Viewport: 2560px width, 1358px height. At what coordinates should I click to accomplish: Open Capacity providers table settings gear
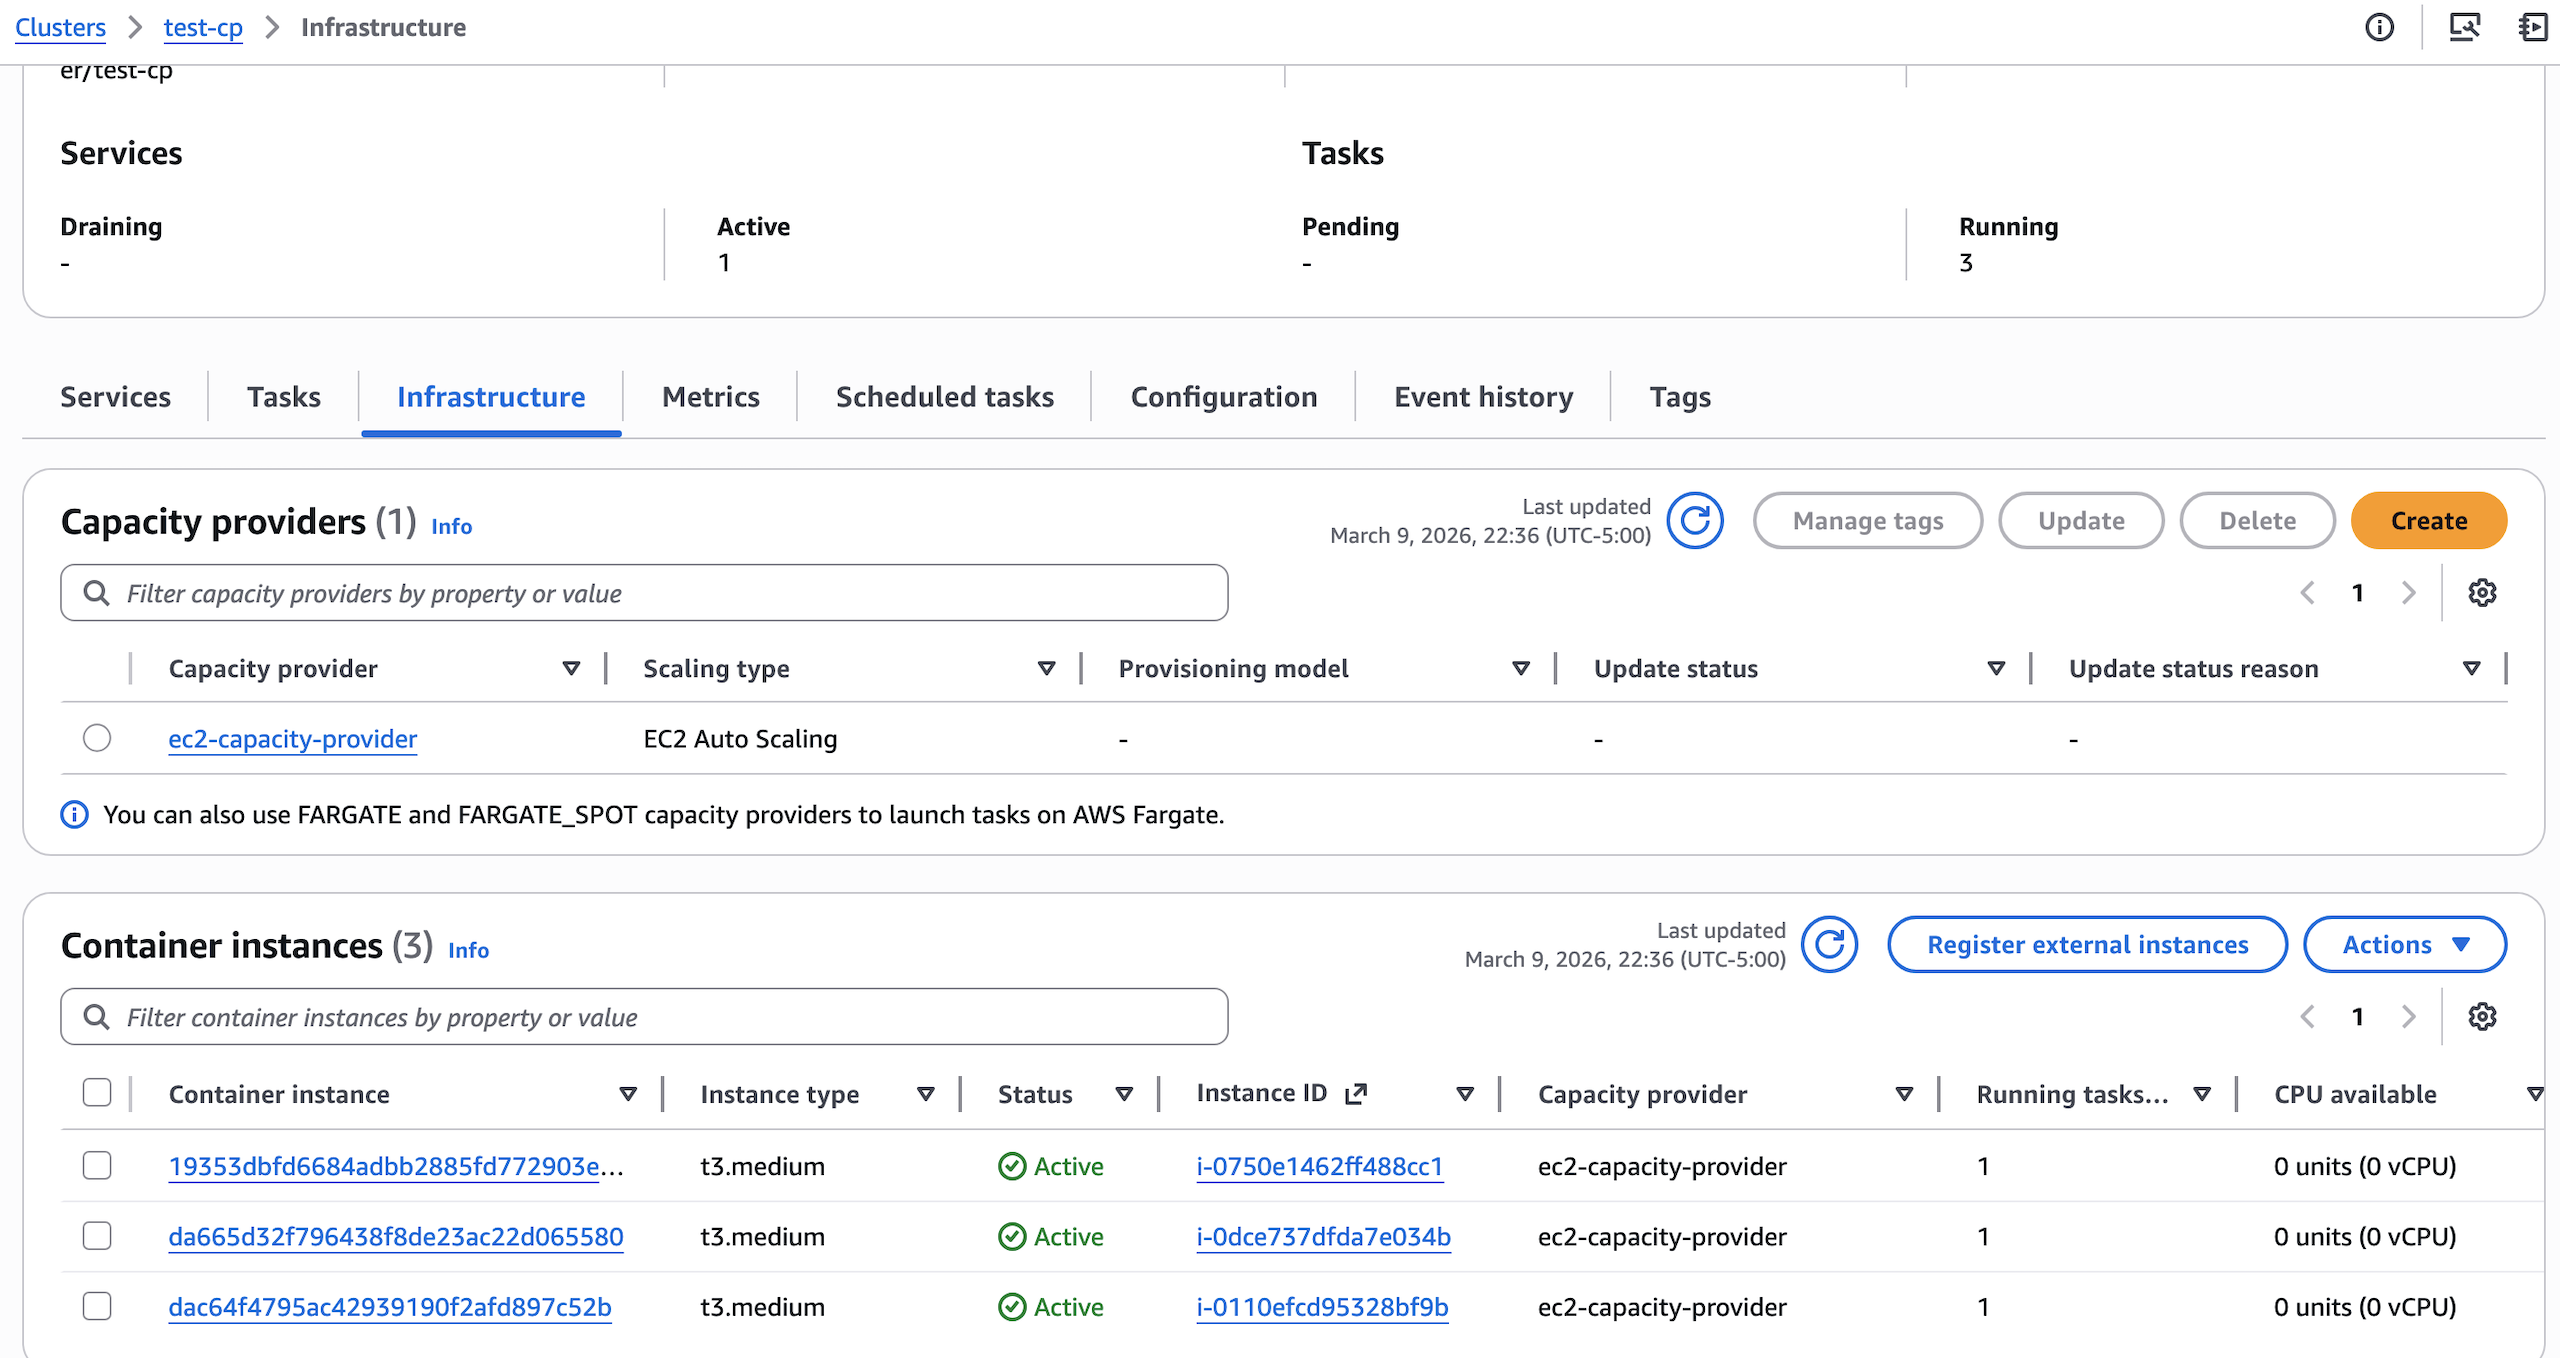pos(2482,593)
